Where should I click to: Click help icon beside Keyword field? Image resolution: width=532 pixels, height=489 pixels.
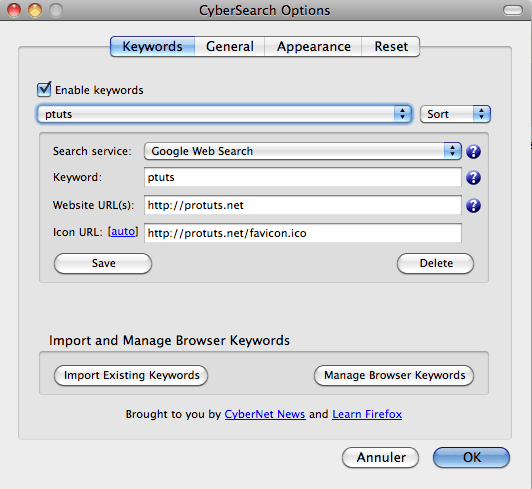(473, 177)
